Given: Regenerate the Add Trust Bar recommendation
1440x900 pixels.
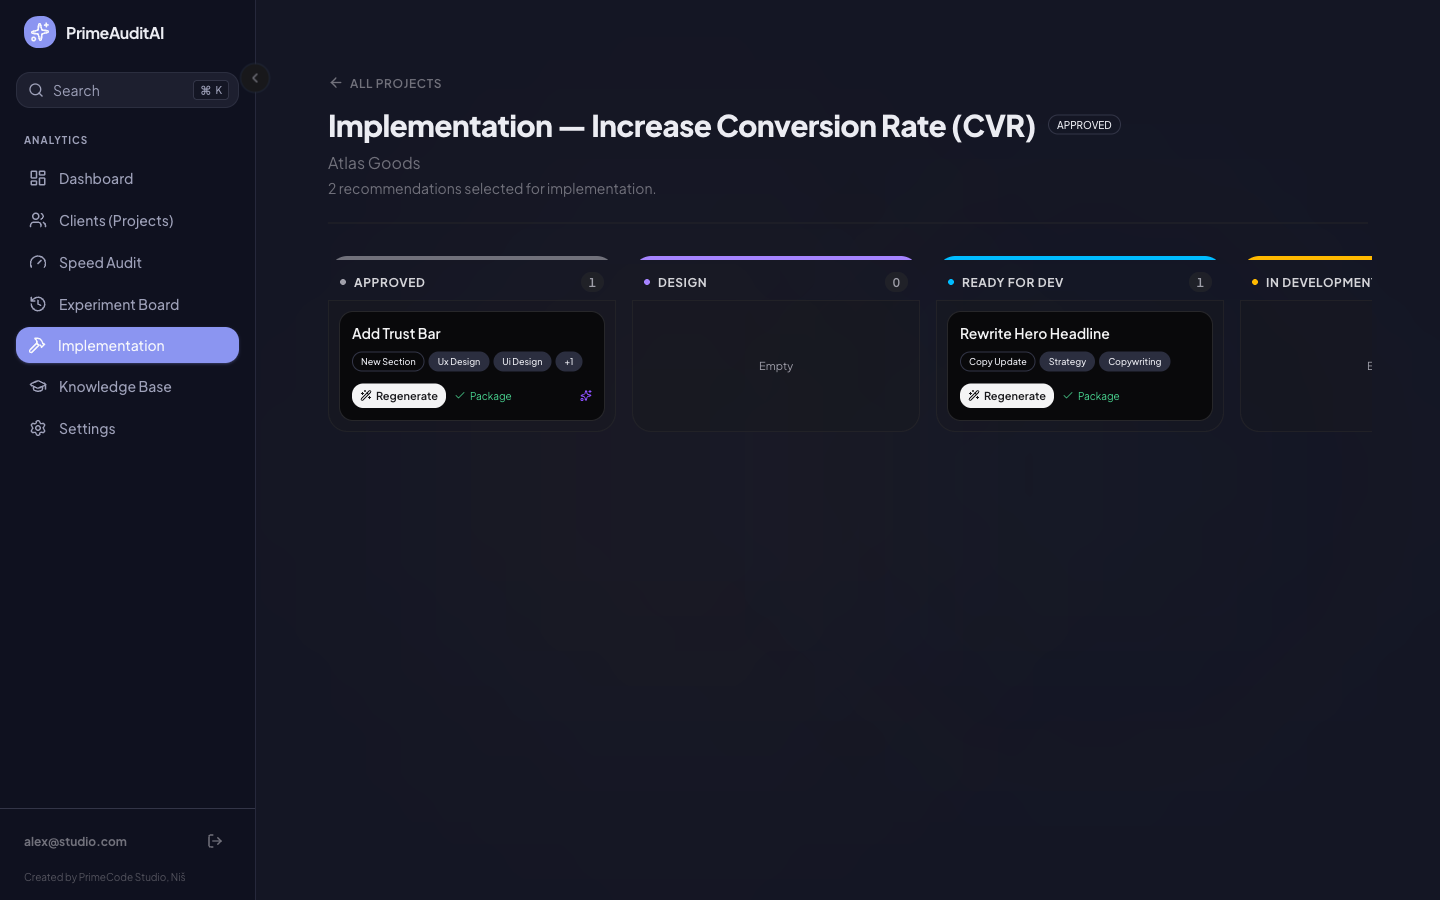Looking at the screenshot, I should [x=399, y=396].
